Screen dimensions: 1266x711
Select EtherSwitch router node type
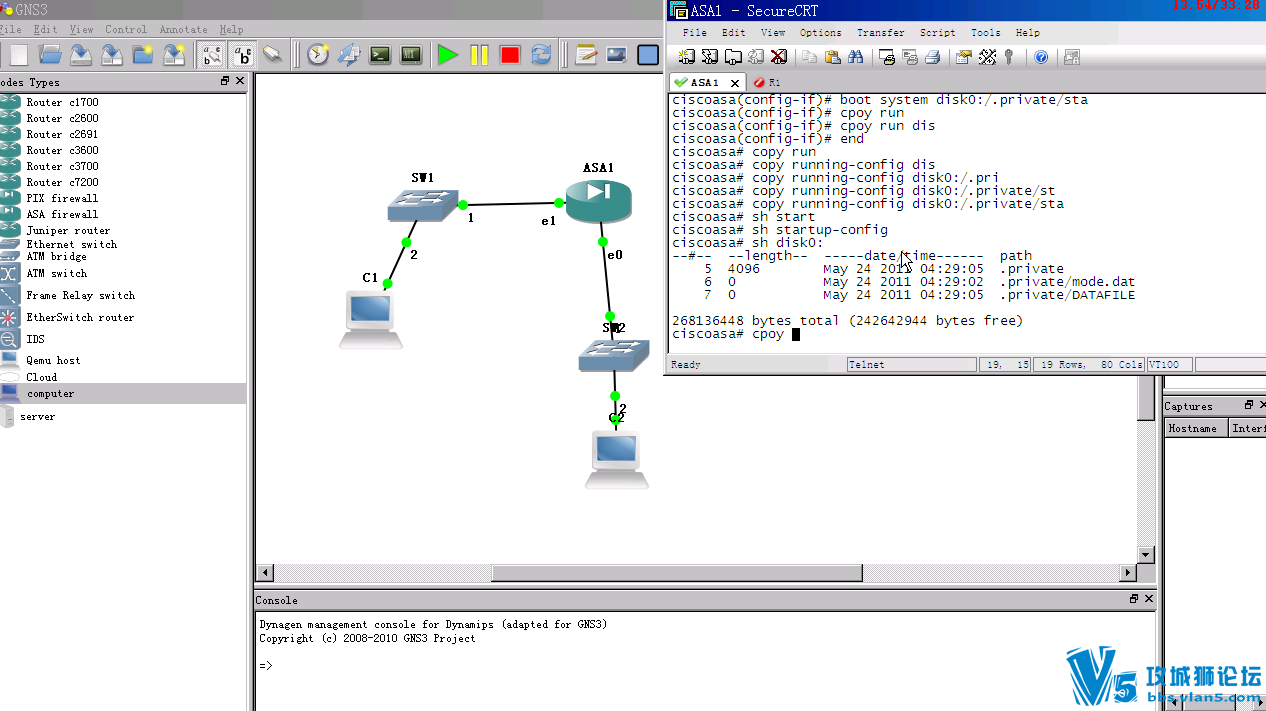pyautogui.click(x=80, y=317)
